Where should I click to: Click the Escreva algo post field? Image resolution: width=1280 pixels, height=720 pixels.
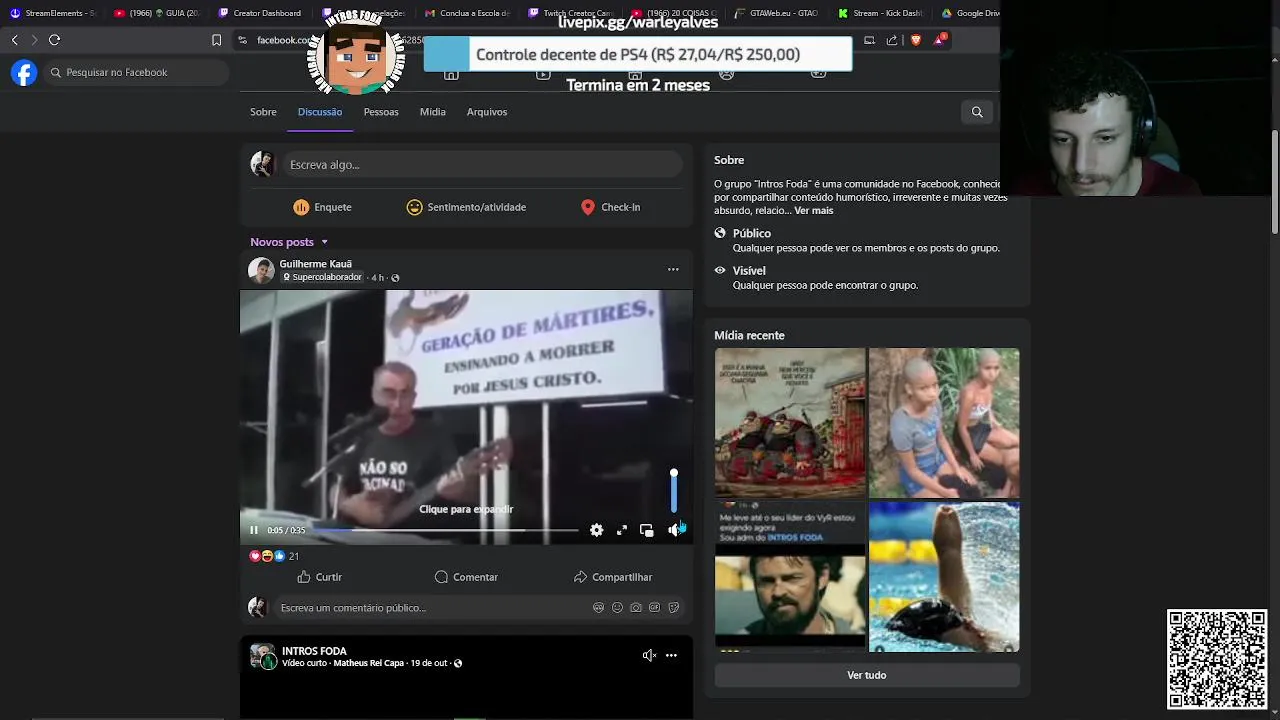(483, 164)
